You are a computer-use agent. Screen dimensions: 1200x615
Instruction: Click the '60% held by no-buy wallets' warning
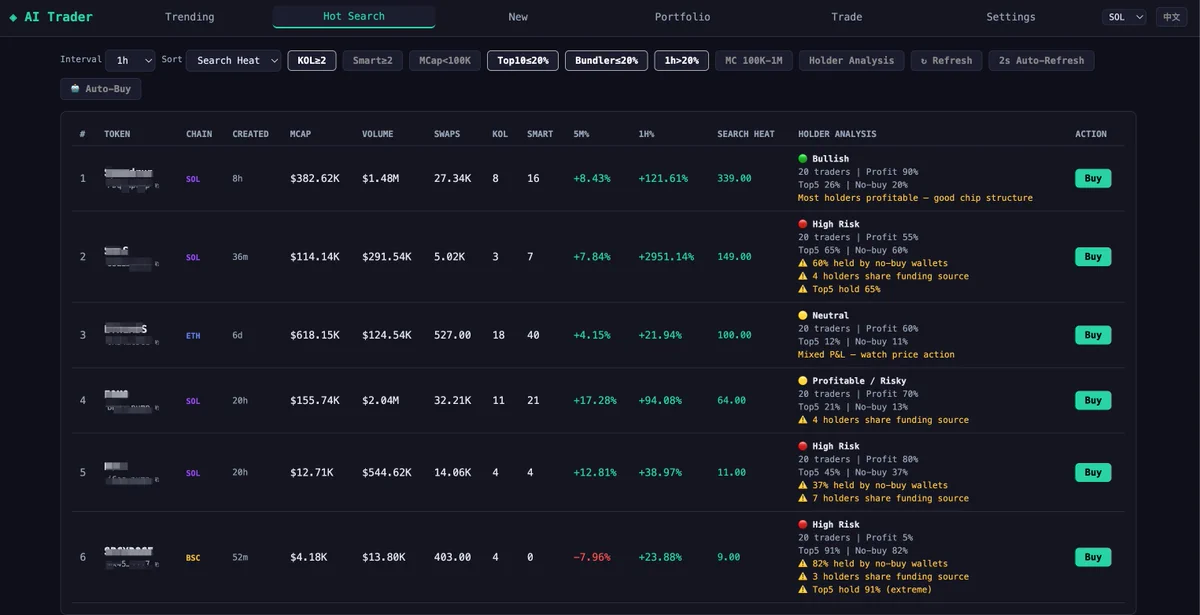point(873,264)
